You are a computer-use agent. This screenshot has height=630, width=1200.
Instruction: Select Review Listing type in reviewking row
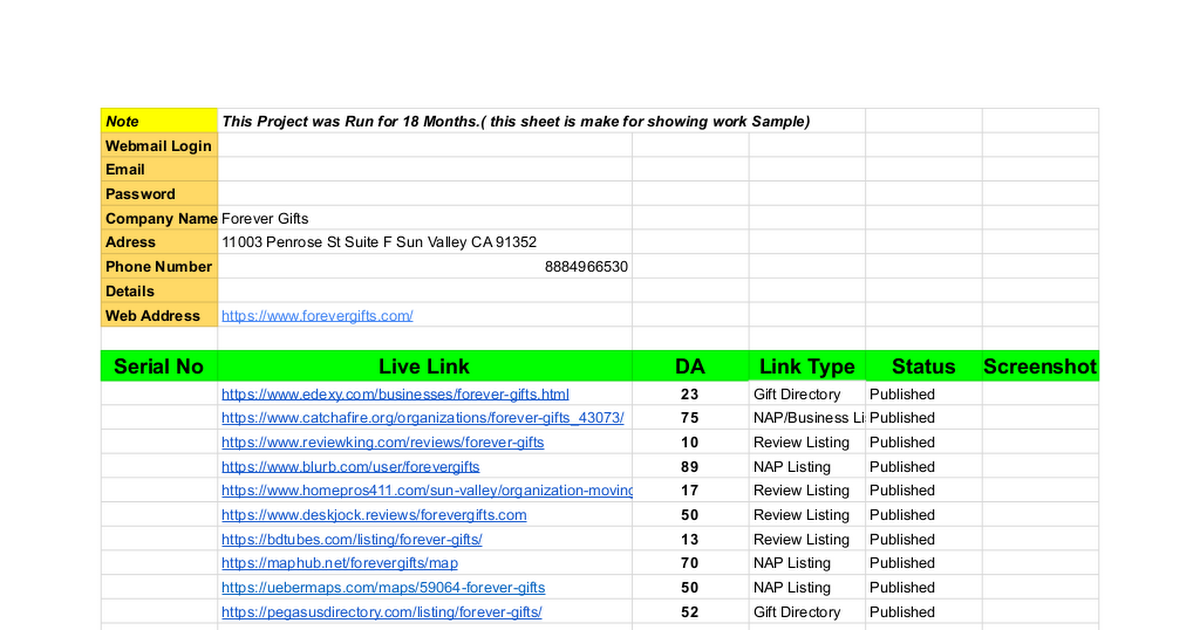click(807, 442)
